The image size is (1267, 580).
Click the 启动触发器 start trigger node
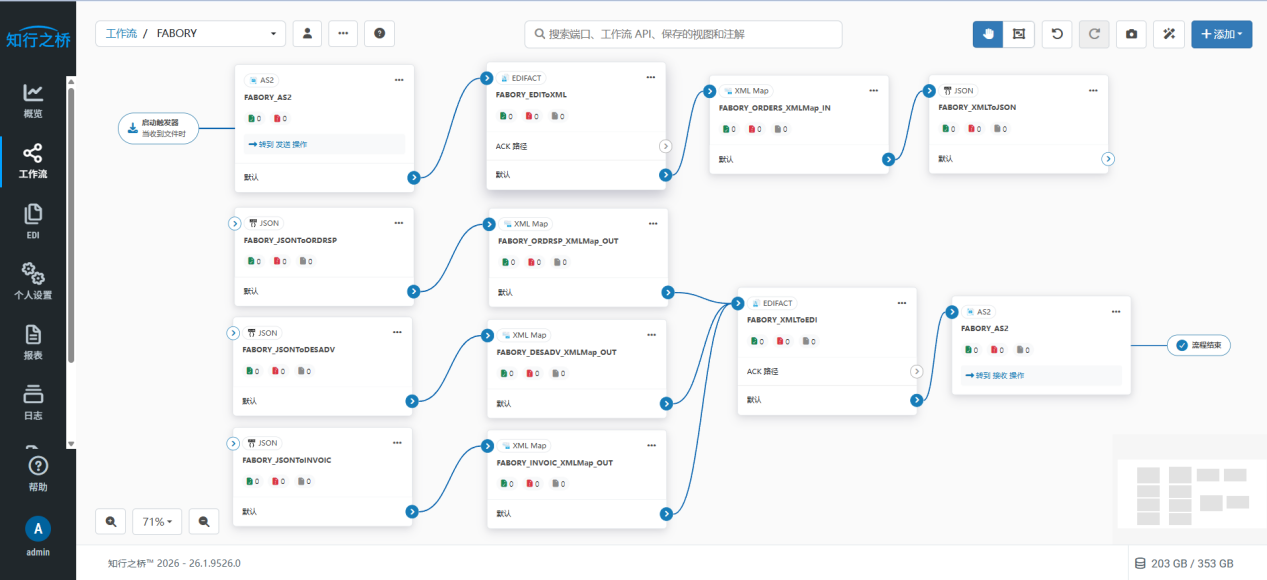(158, 128)
